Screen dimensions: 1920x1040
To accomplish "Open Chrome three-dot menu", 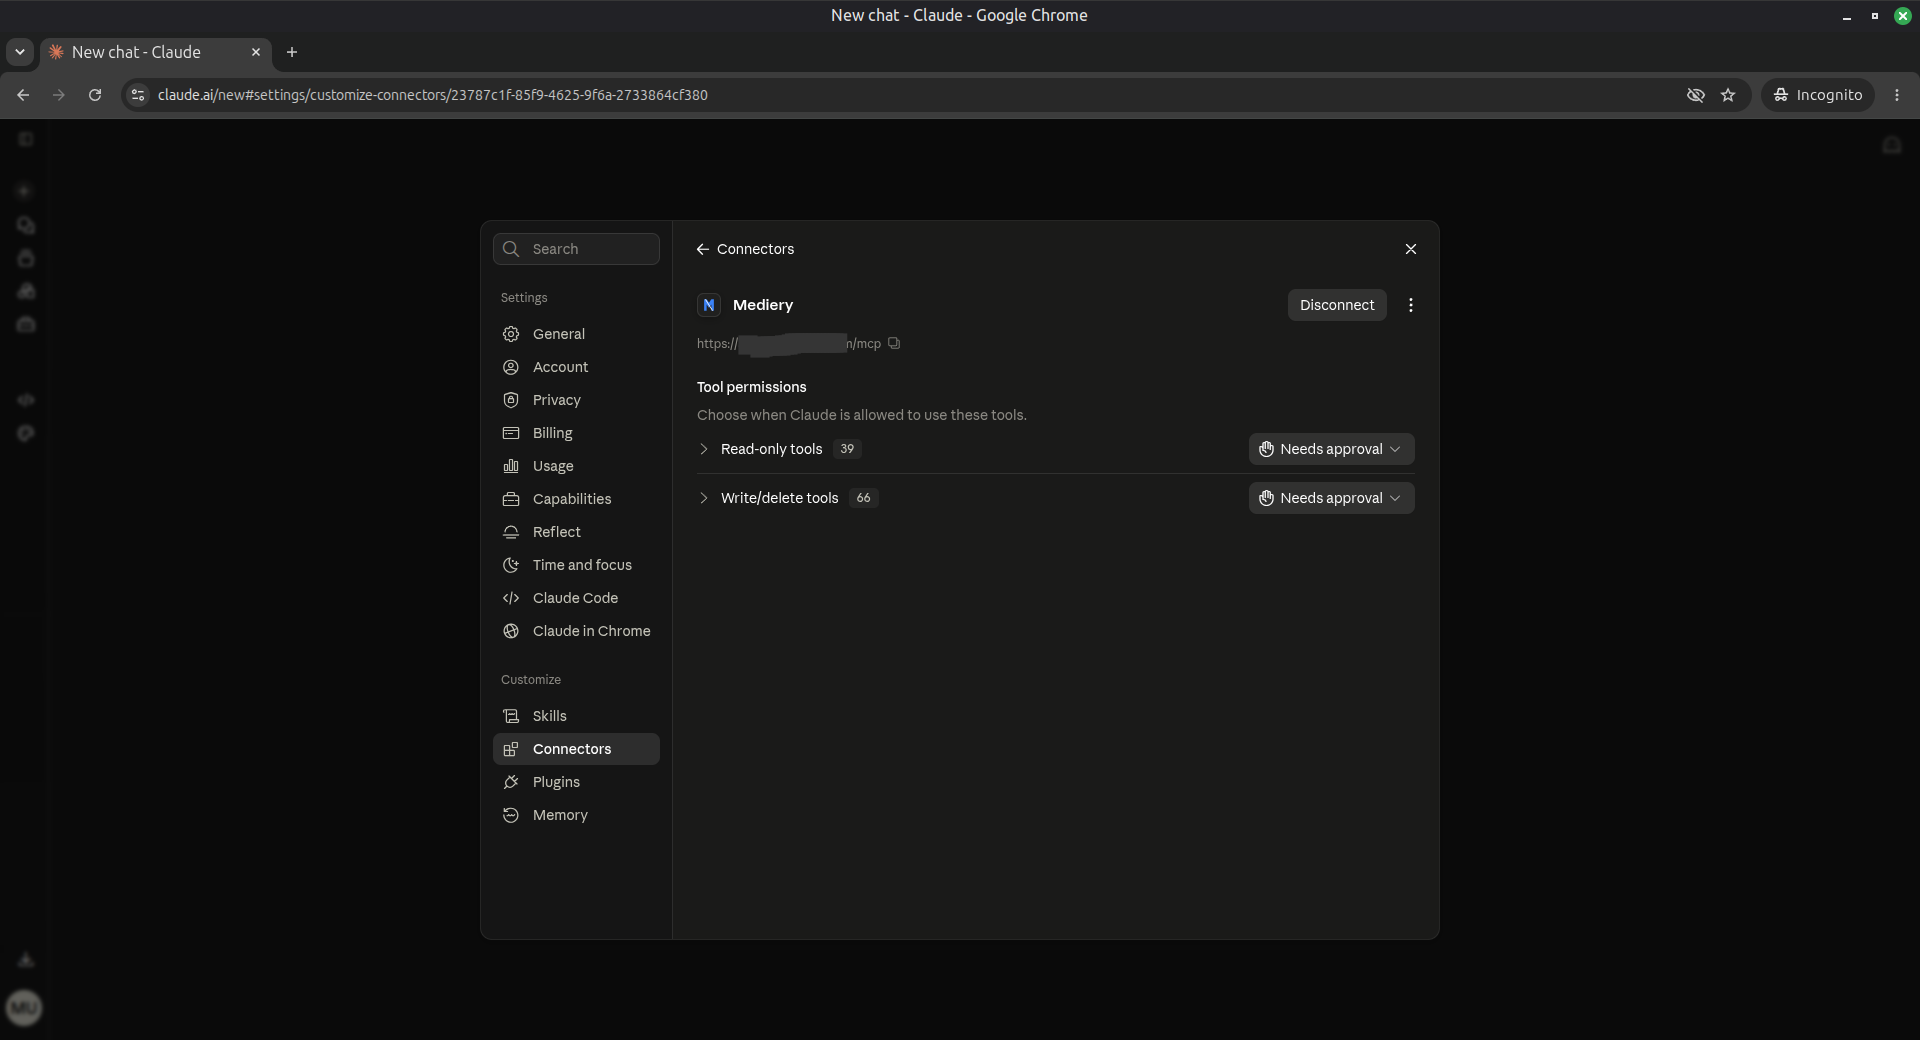I will [1897, 95].
